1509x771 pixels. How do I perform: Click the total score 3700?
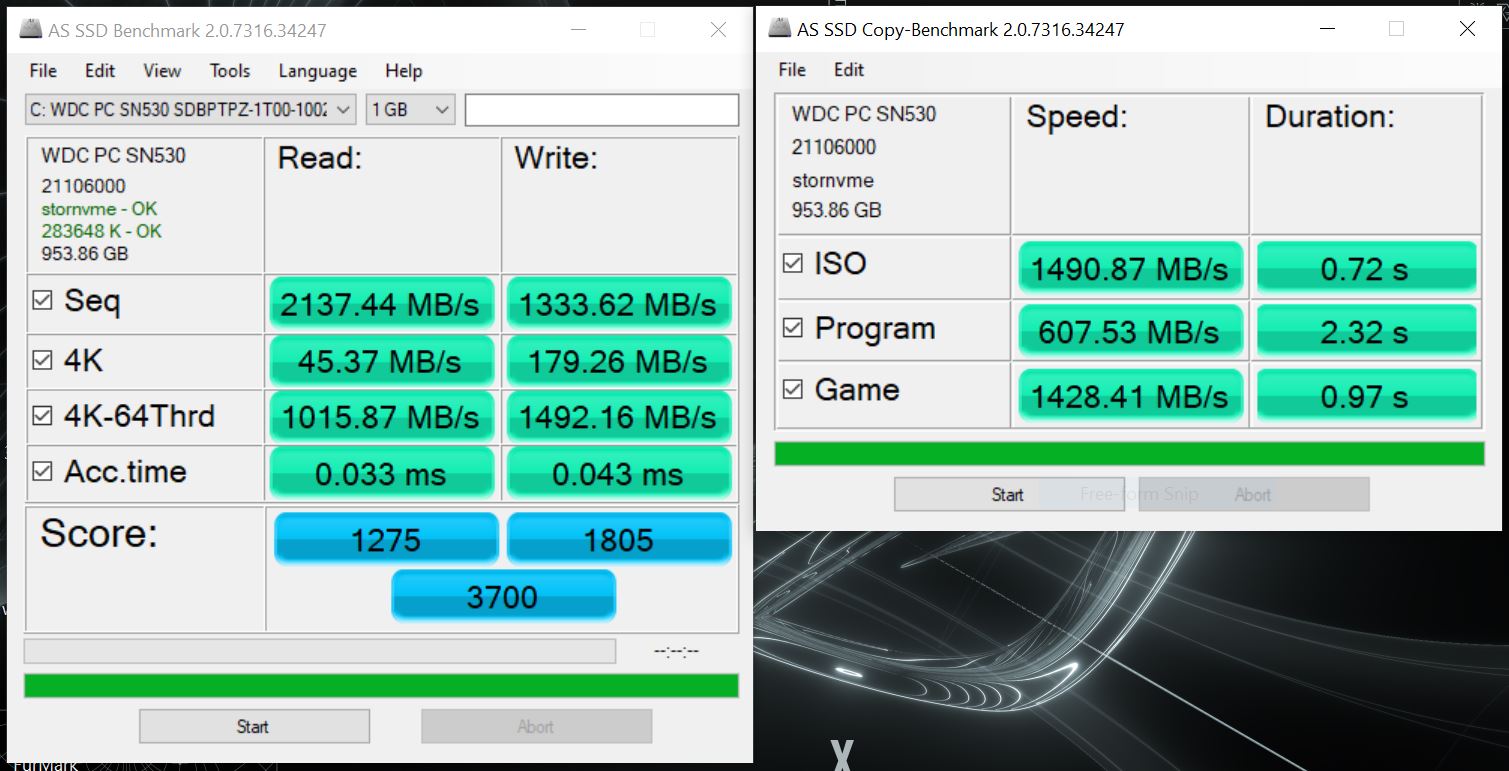click(503, 596)
